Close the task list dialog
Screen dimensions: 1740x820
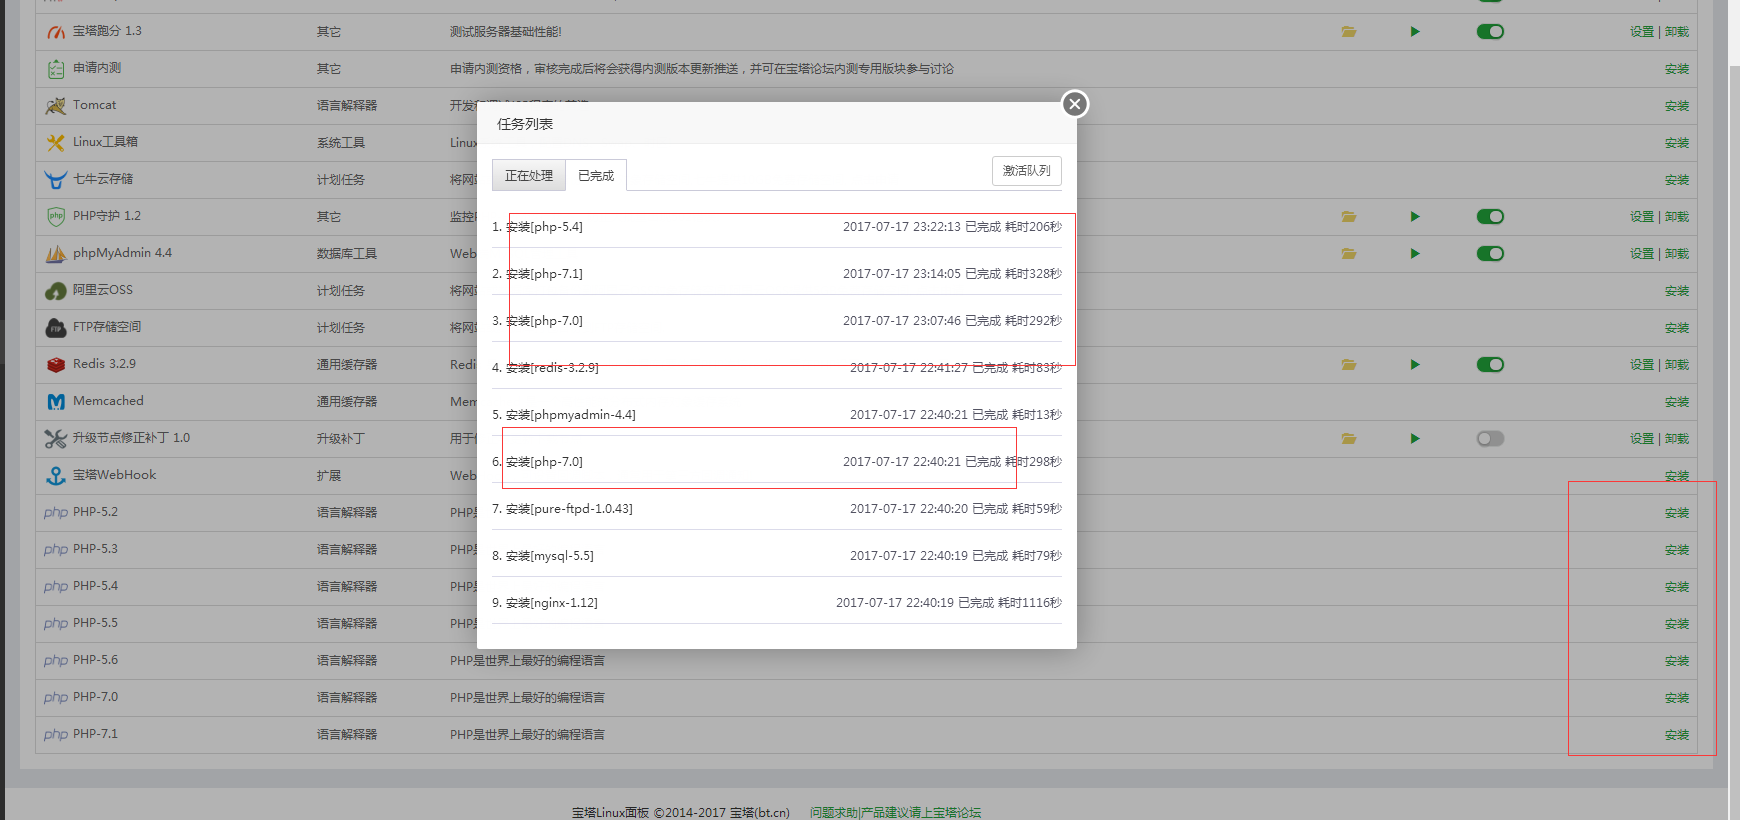pos(1075,104)
